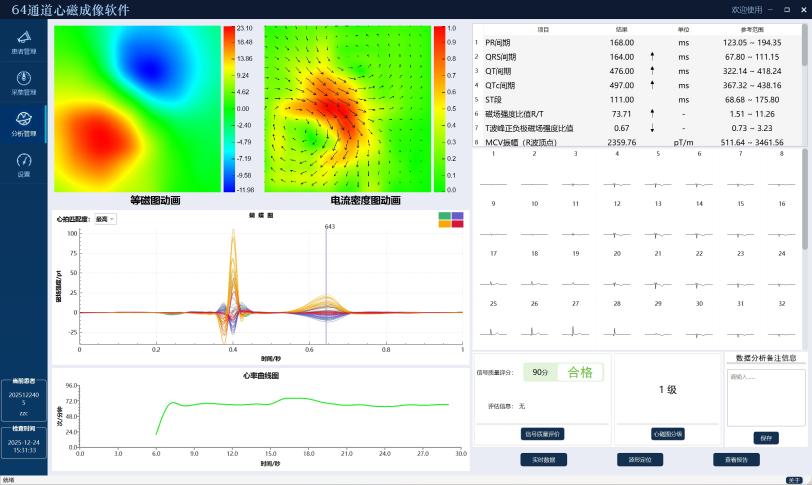Click the 保存 button under notes

(x=765, y=438)
